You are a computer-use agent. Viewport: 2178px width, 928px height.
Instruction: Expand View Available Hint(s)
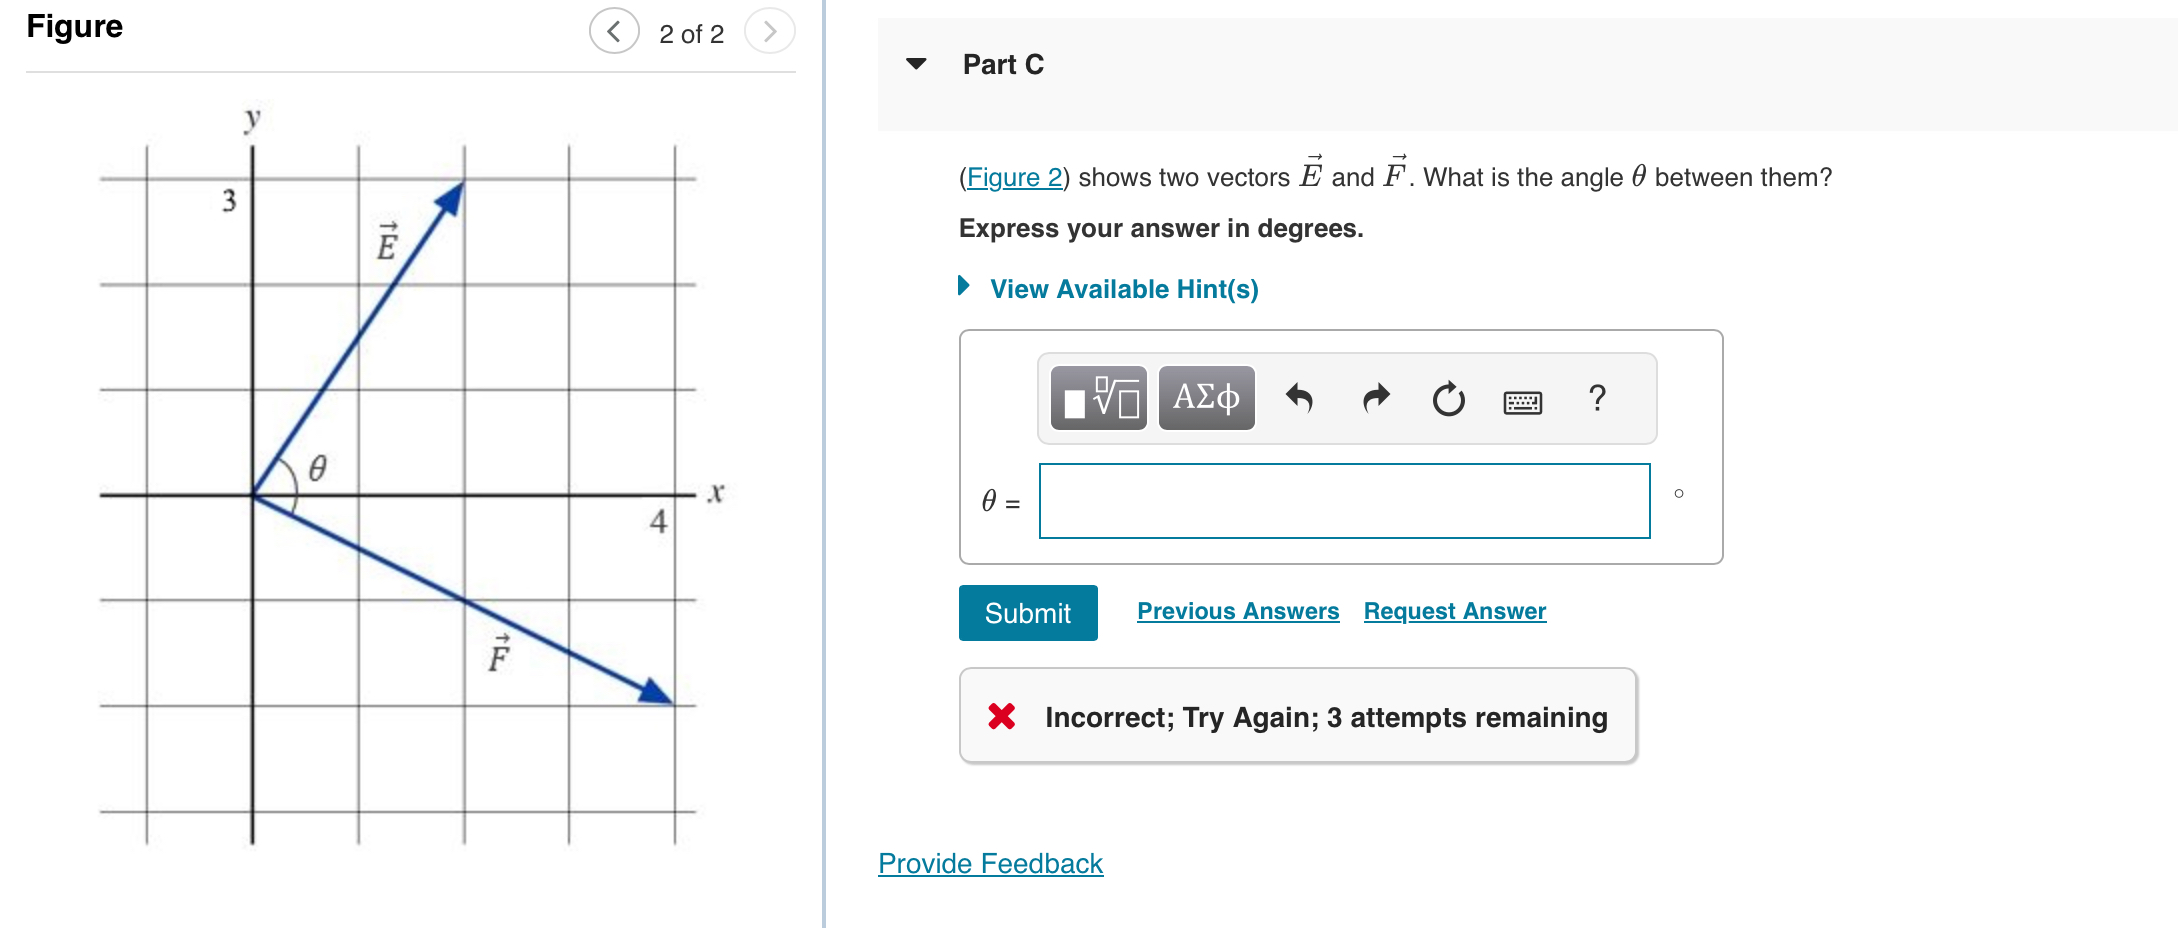point(1123,289)
